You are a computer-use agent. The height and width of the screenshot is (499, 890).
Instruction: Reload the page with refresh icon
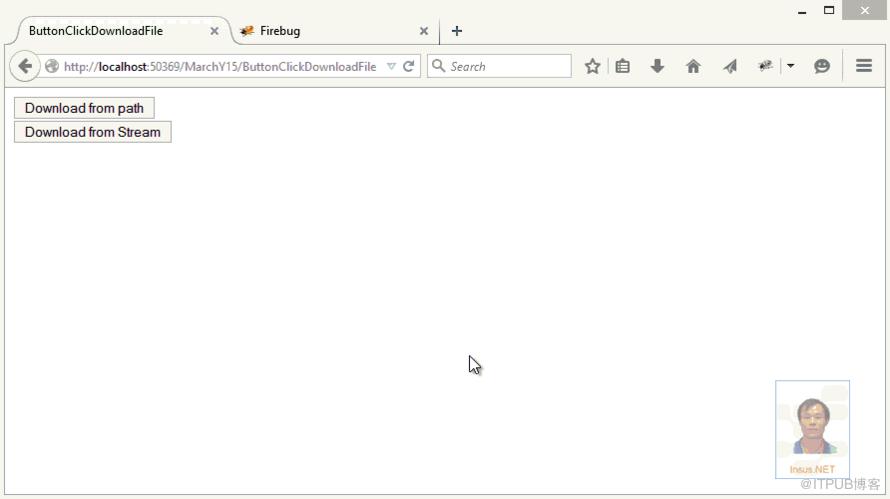pyautogui.click(x=408, y=66)
